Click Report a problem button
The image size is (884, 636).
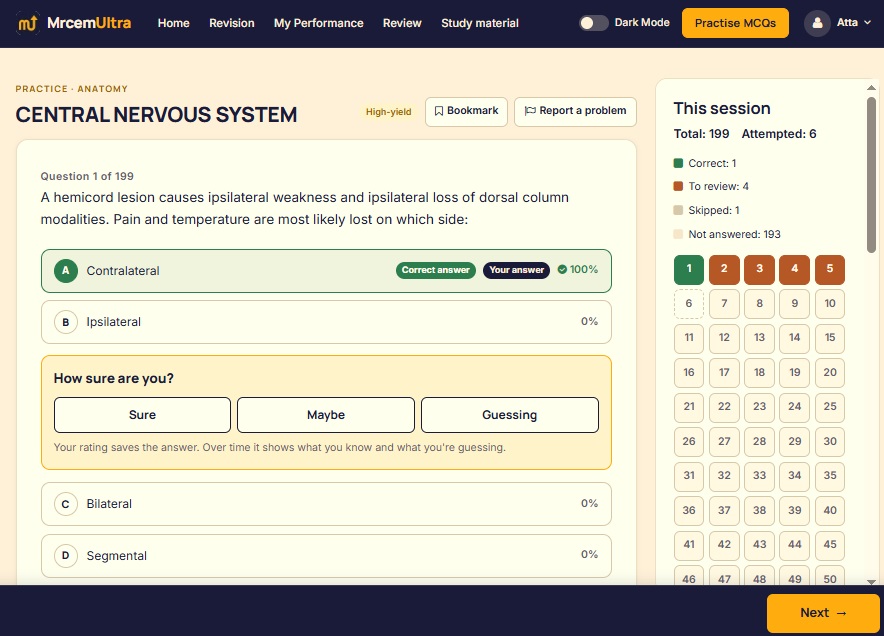(x=575, y=111)
